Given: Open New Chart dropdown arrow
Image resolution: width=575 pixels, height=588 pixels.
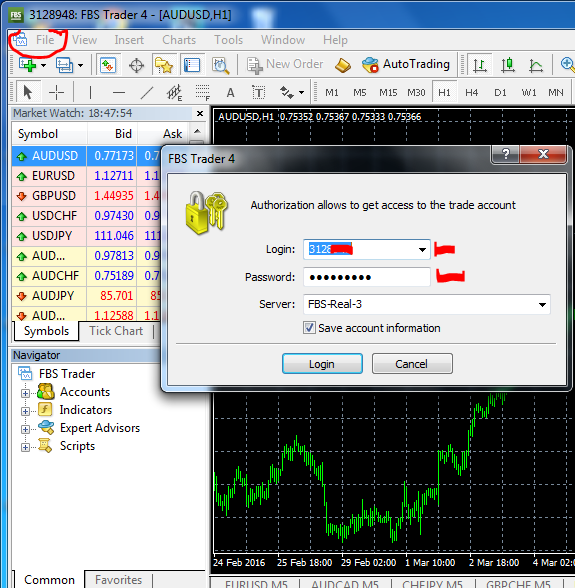Looking at the screenshot, I should (x=43, y=65).
